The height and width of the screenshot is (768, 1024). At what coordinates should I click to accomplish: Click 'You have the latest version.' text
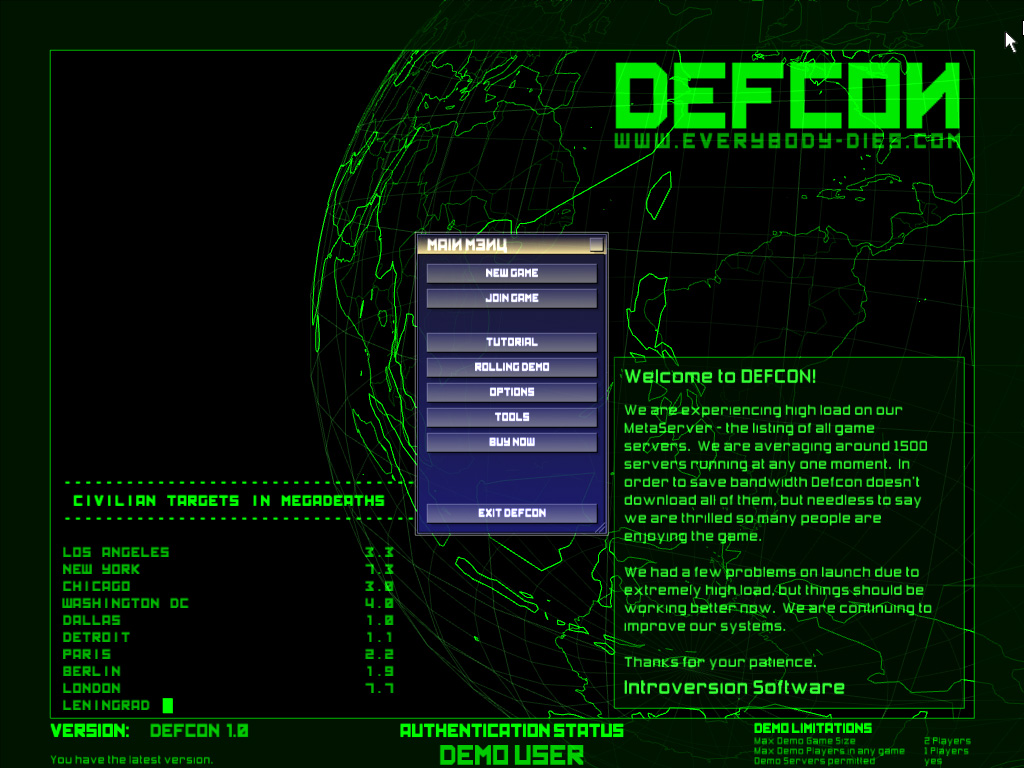131,760
